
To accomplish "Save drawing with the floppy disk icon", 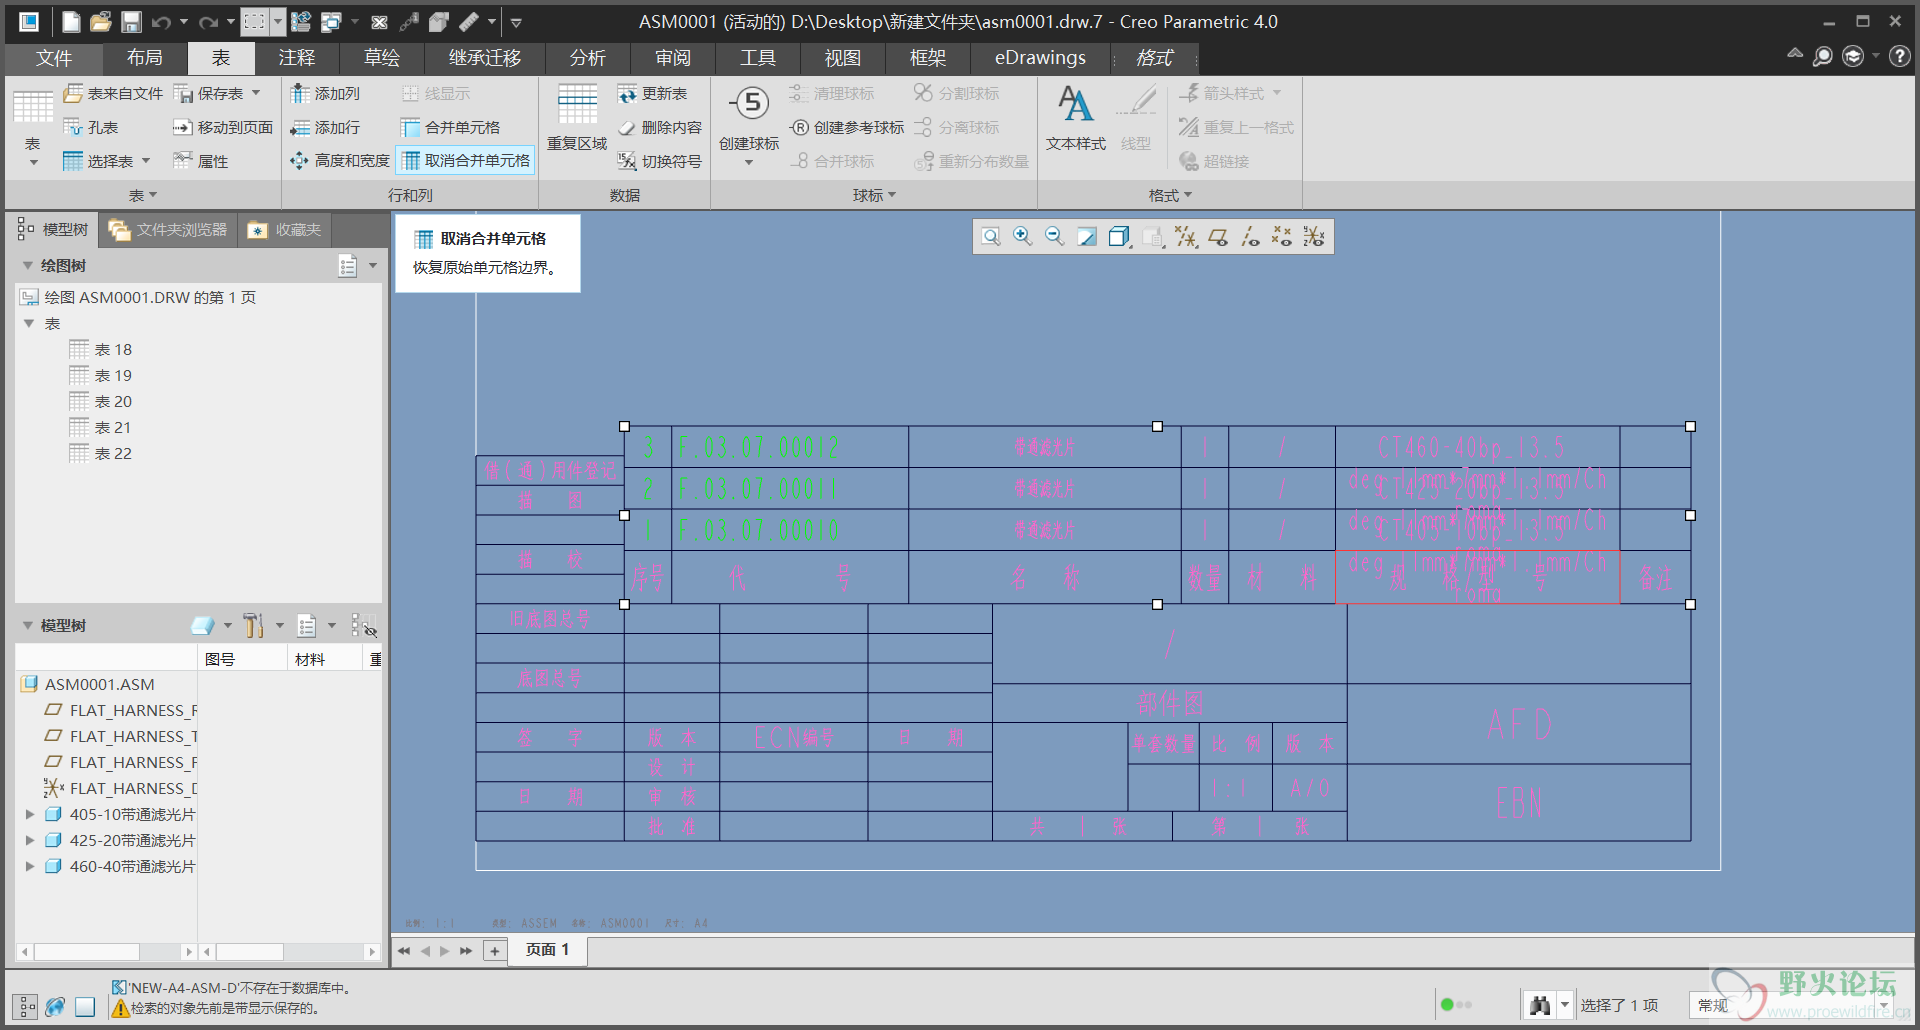I will click(131, 21).
